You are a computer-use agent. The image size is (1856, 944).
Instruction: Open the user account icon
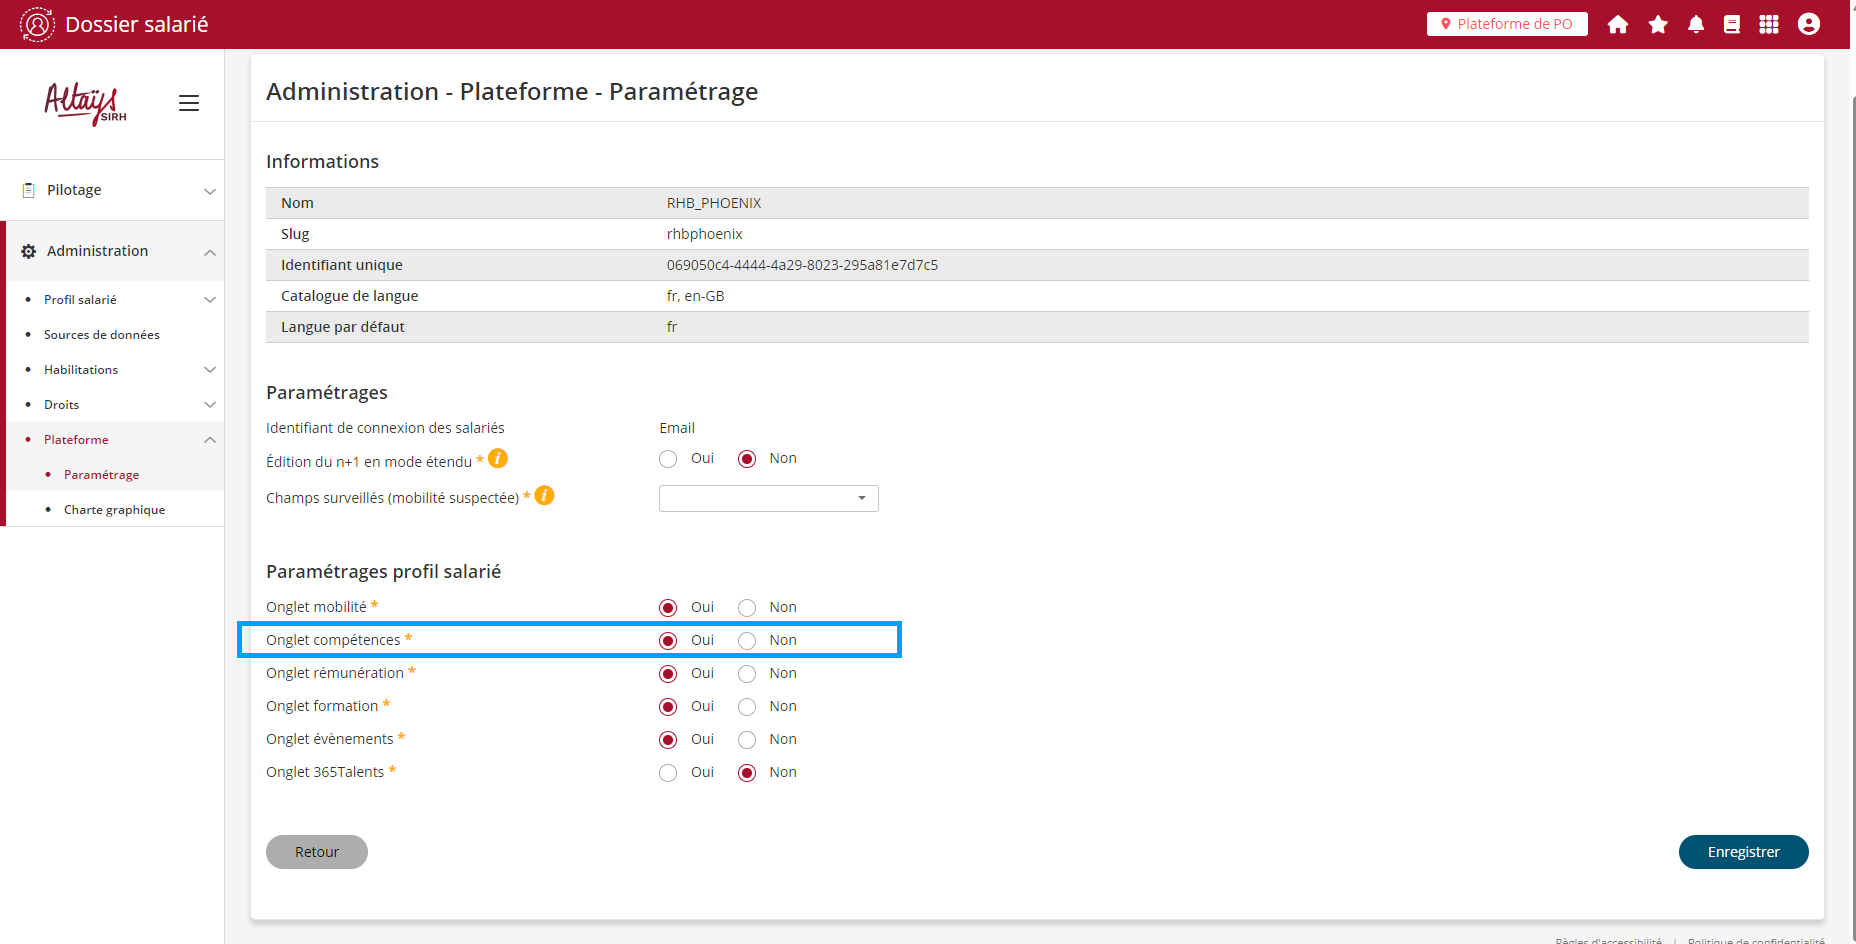pyautogui.click(x=1808, y=24)
